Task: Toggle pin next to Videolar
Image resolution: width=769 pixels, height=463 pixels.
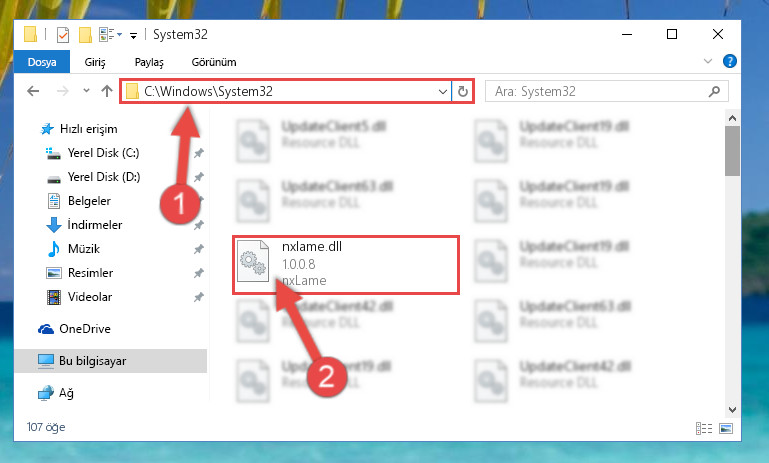Action: click(199, 297)
